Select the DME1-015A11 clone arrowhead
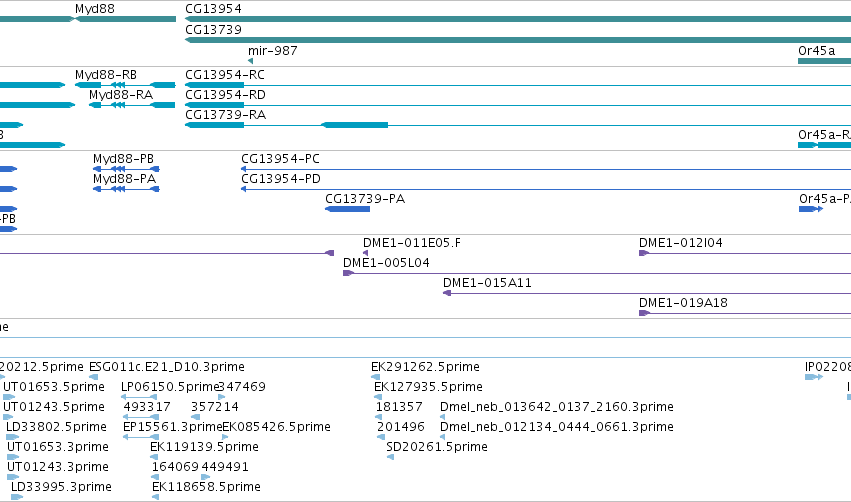This screenshot has height=502, width=851. [x=447, y=293]
